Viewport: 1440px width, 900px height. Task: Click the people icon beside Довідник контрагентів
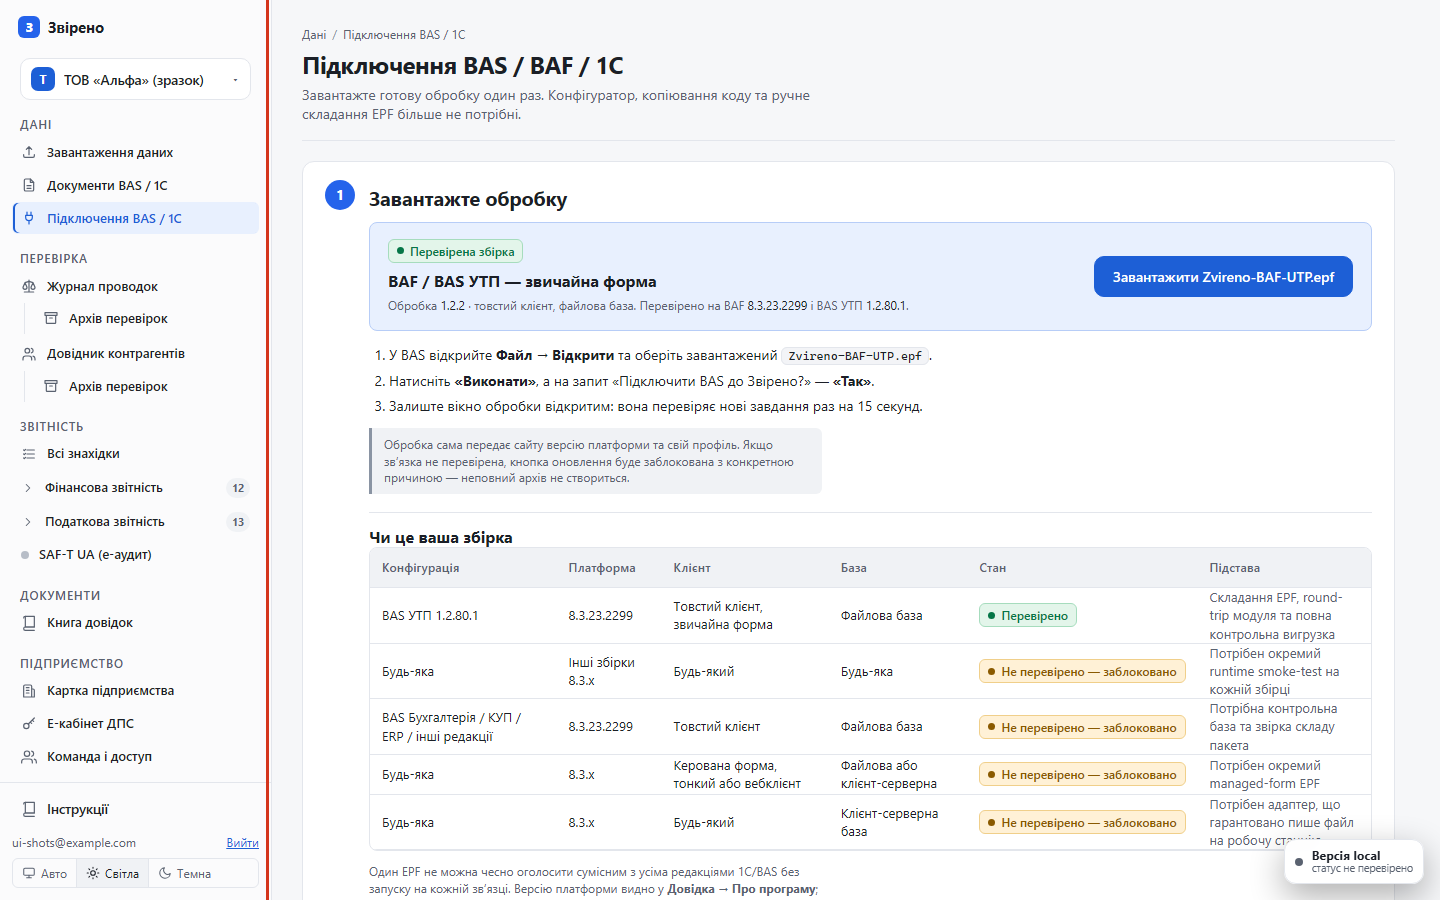pos(30,354)
